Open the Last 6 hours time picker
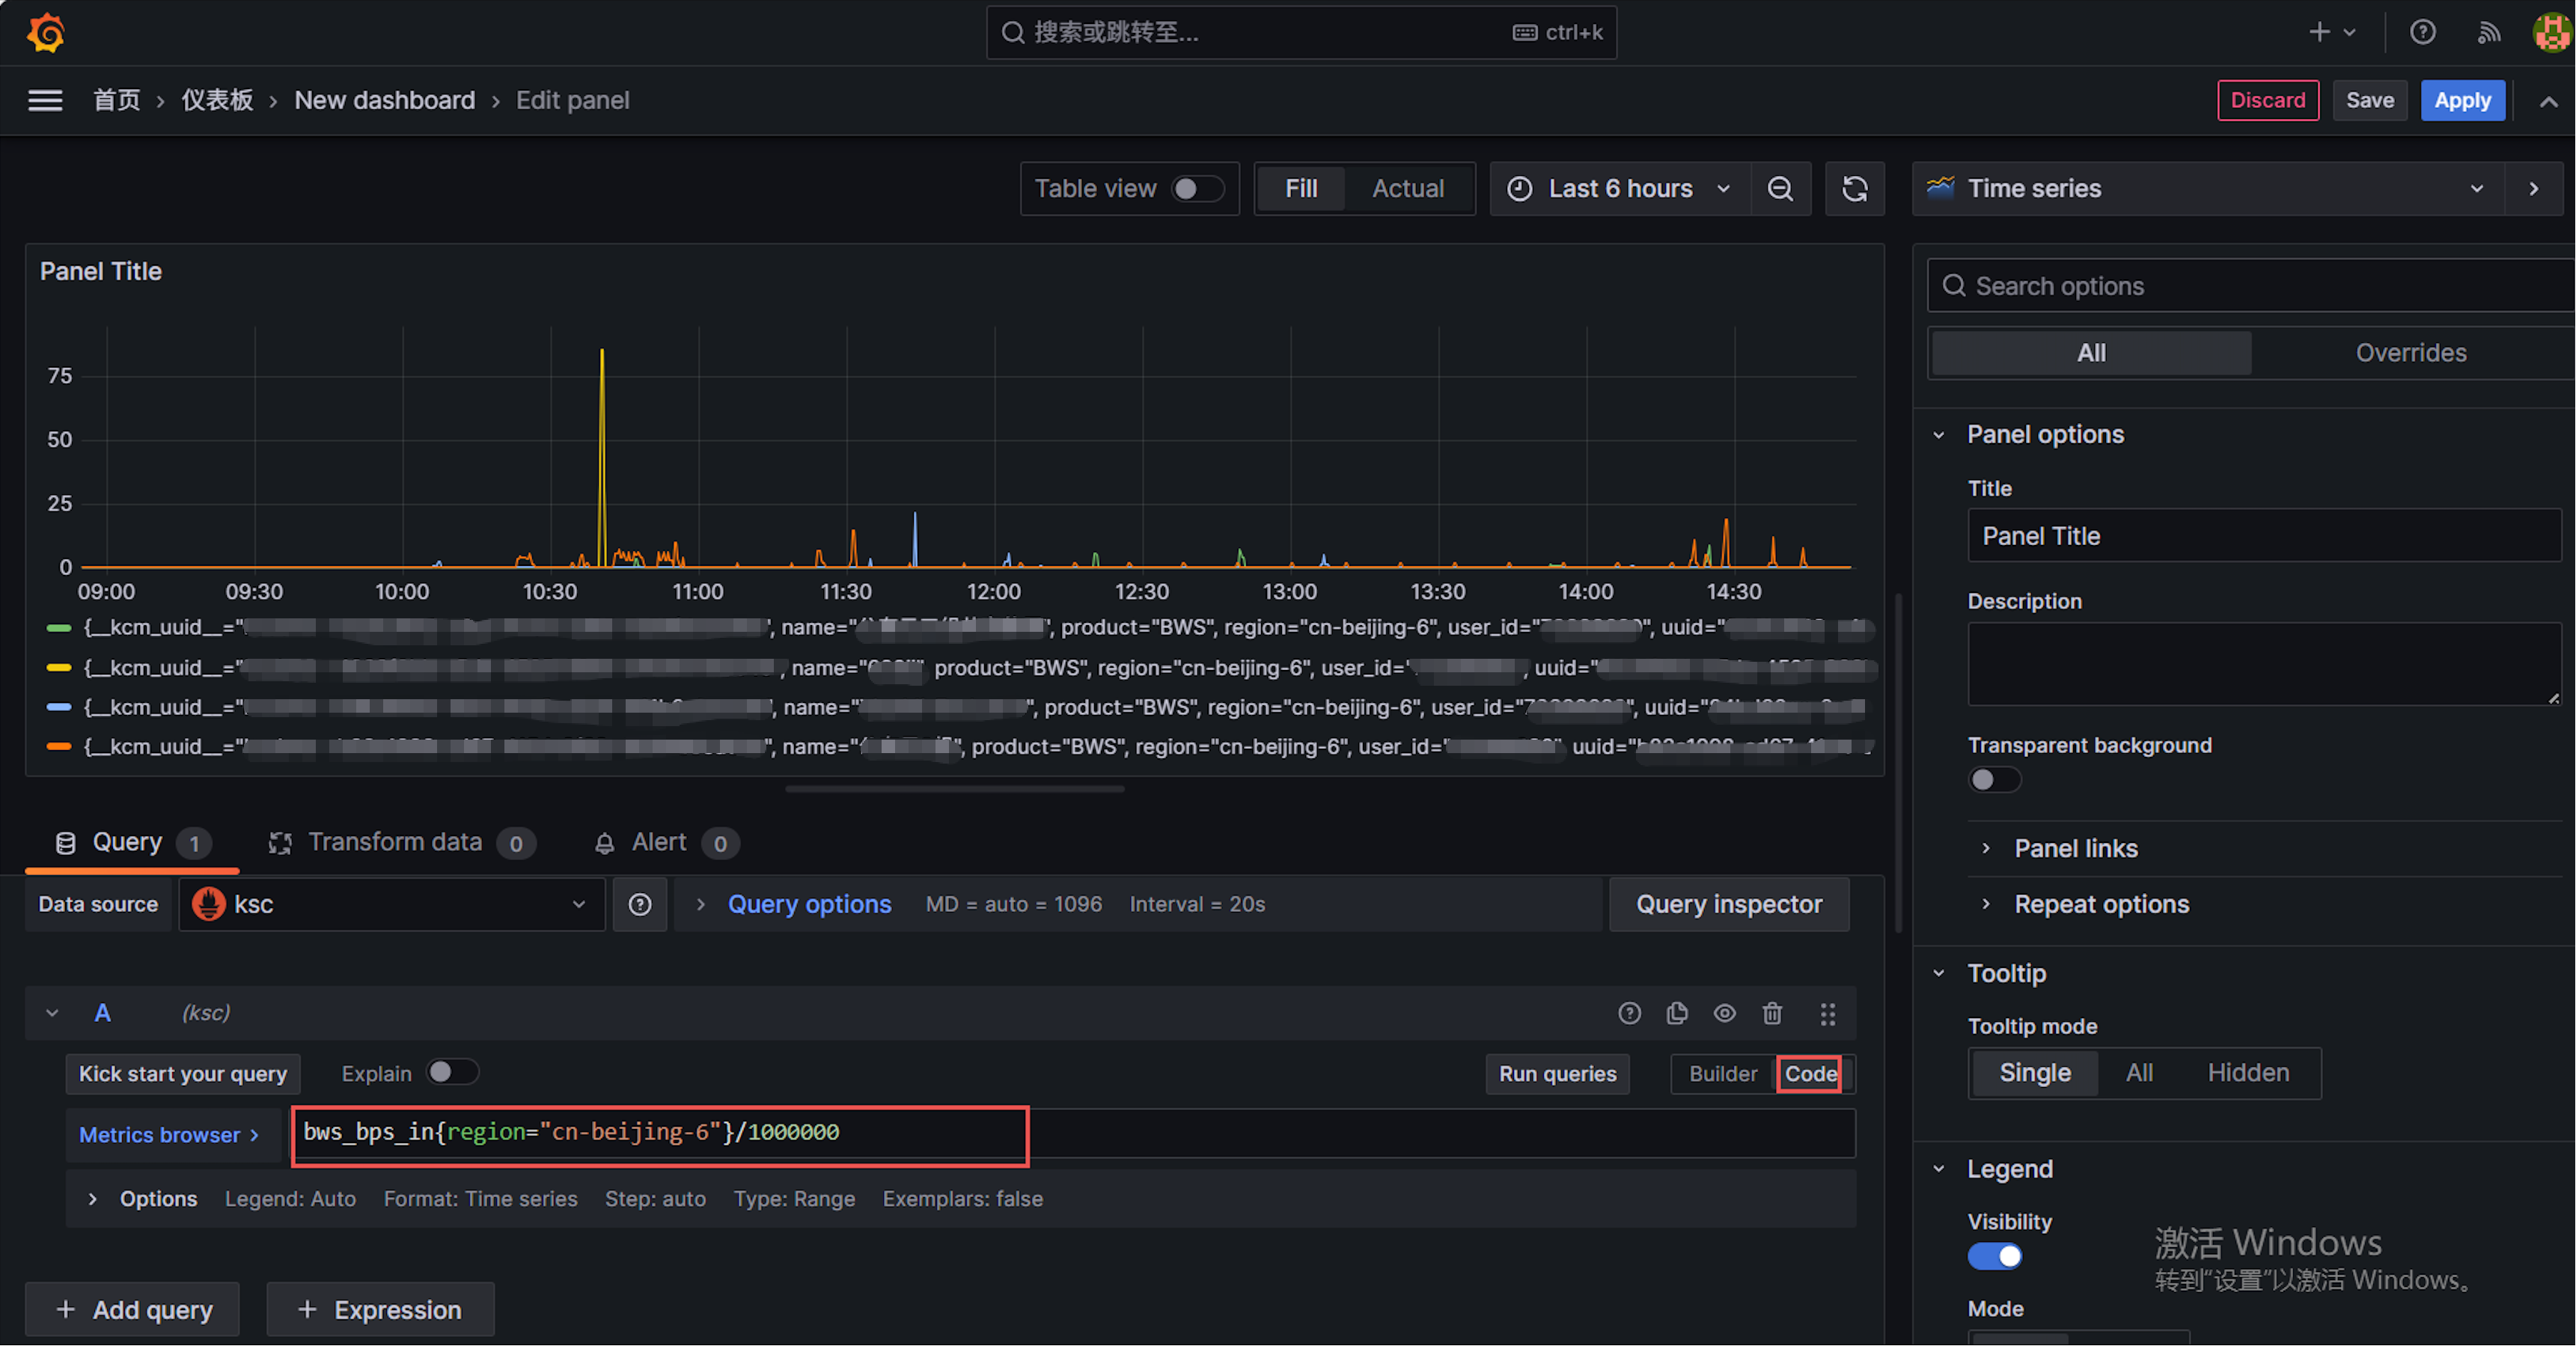 point(1620,189)
